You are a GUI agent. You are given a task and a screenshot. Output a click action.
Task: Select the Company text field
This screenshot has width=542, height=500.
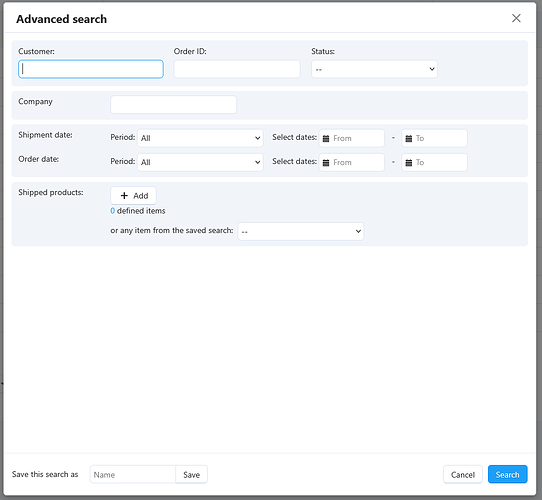pos(174,104)
